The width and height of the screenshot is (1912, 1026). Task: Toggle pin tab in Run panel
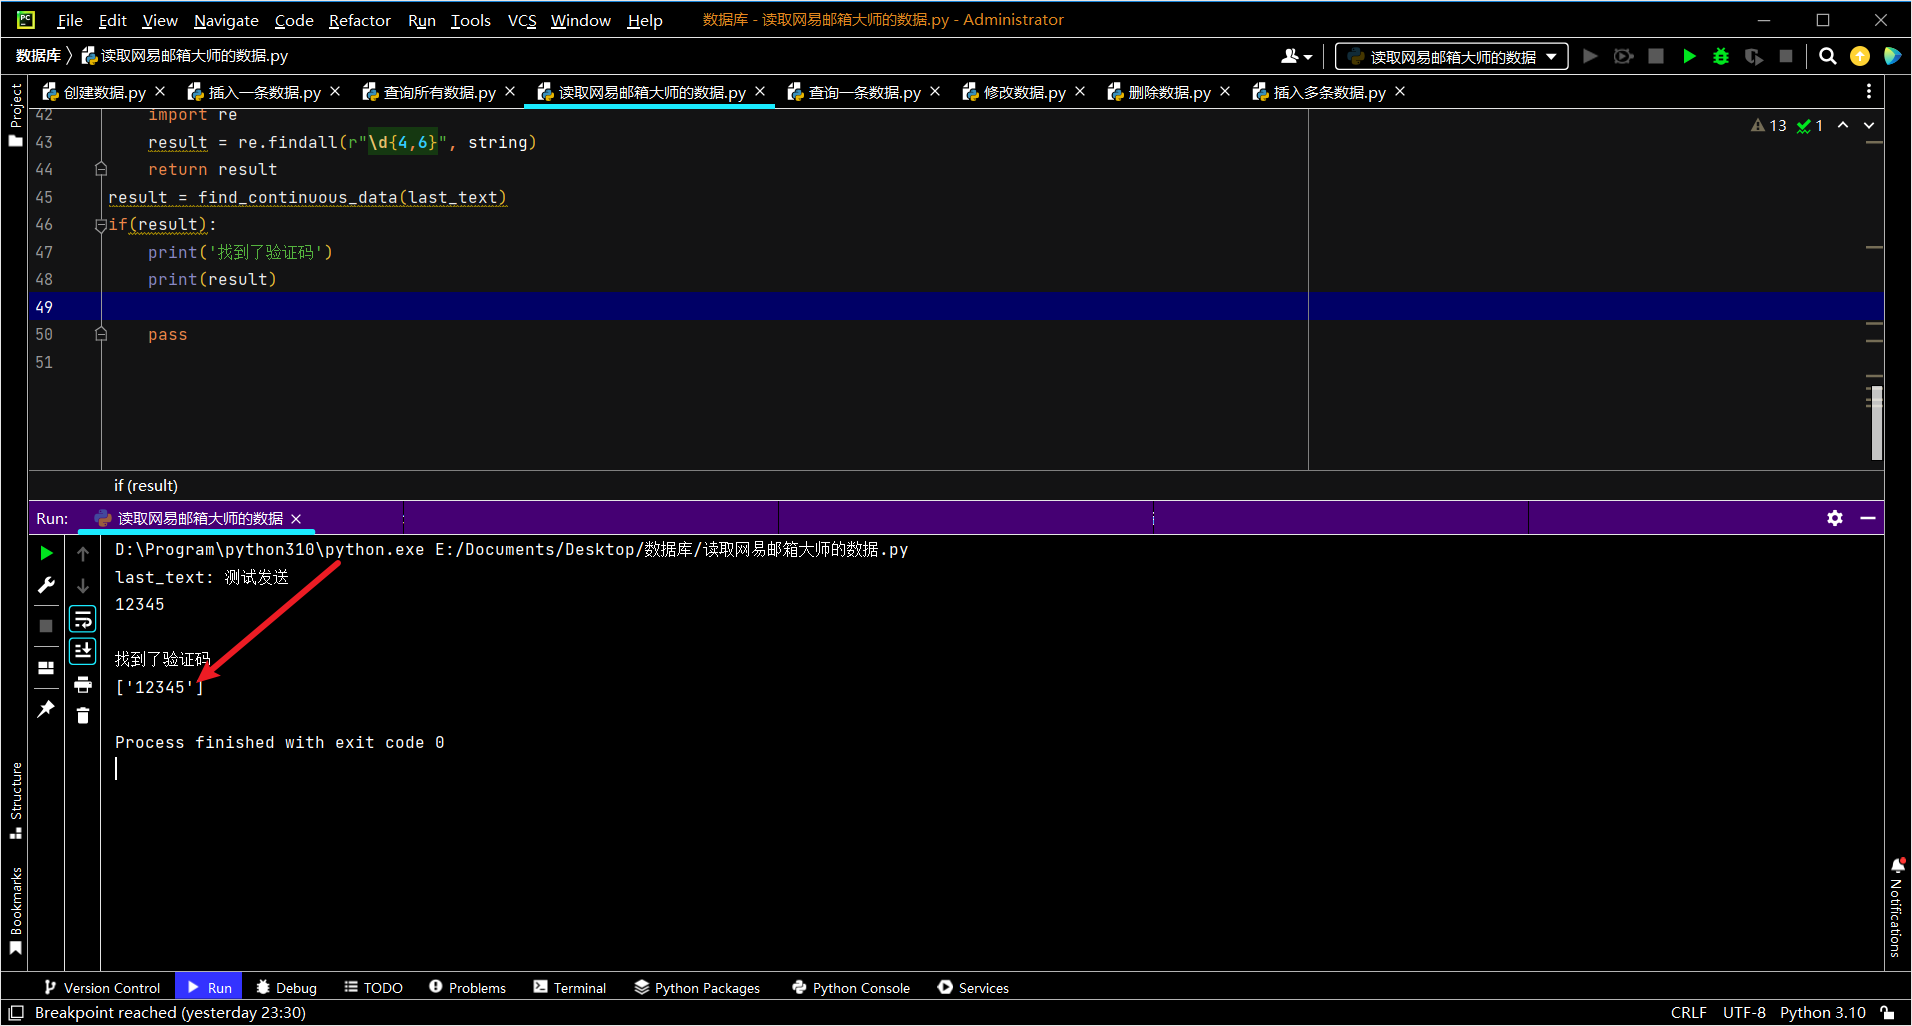pos(46,709)
